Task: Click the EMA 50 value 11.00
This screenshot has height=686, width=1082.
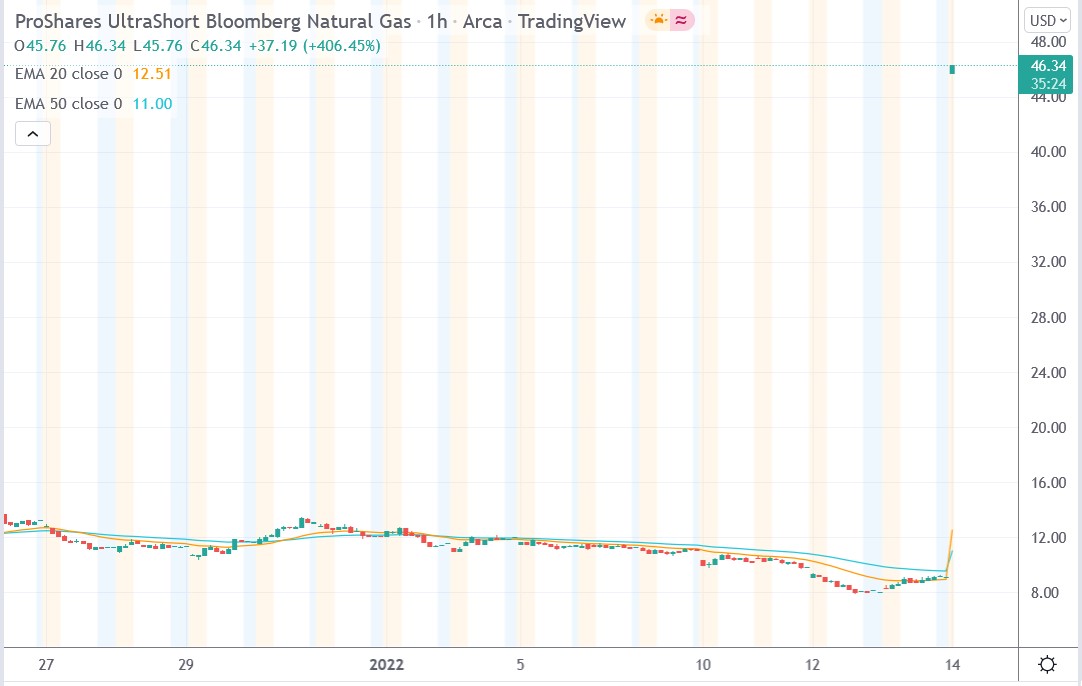Action: coord(153,104)
